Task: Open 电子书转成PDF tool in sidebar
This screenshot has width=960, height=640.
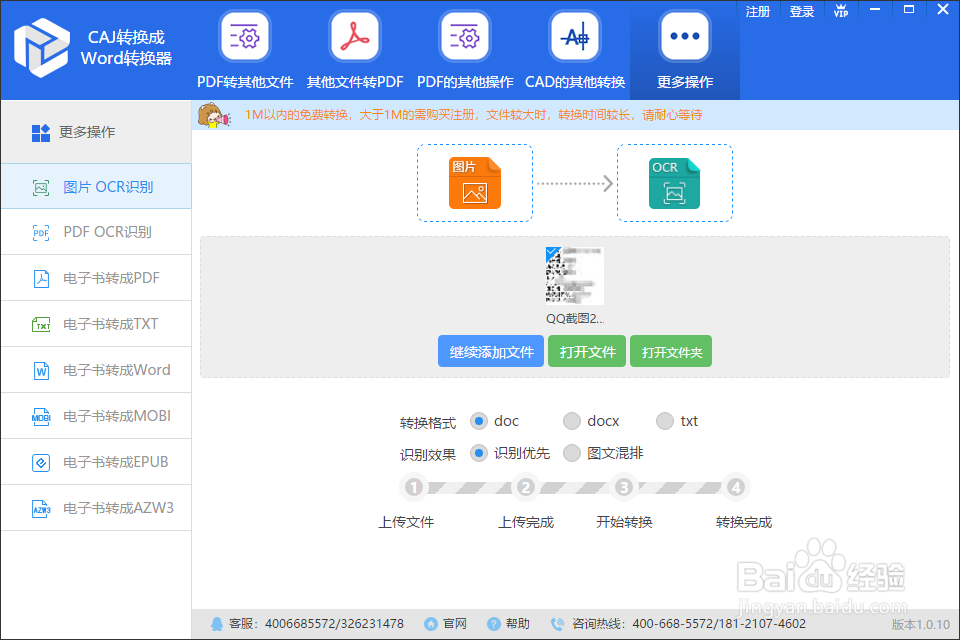Action: coord(95,278)
